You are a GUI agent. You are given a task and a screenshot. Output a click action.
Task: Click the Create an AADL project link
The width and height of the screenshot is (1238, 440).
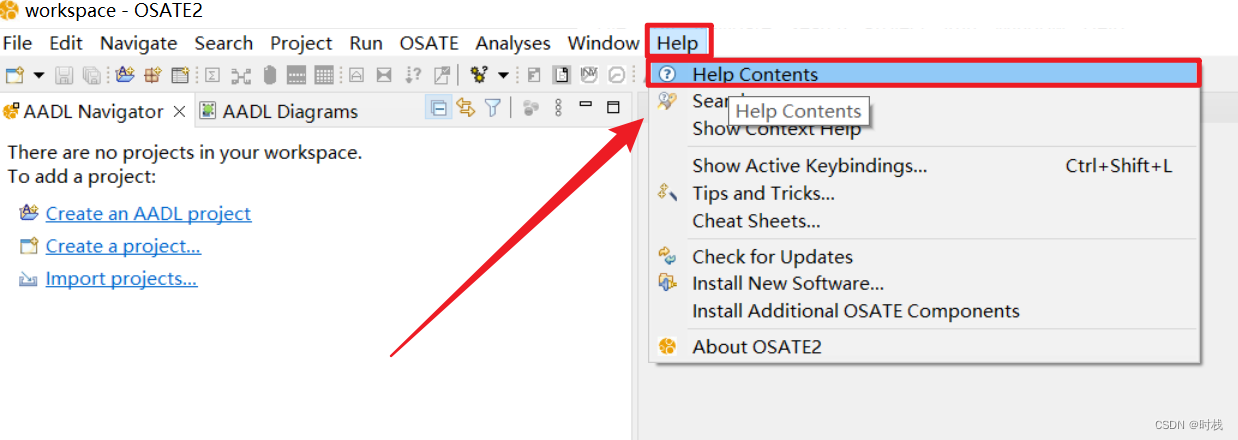tap(148, 213)
